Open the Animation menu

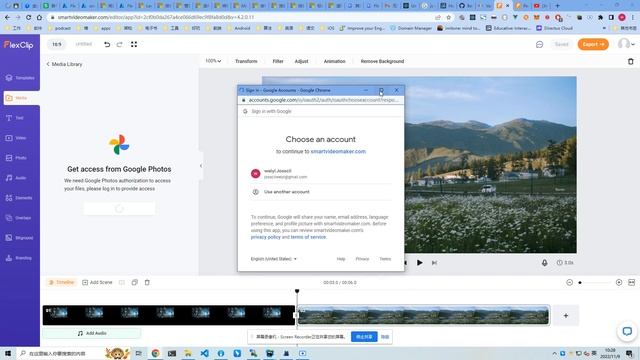(335, 61)
